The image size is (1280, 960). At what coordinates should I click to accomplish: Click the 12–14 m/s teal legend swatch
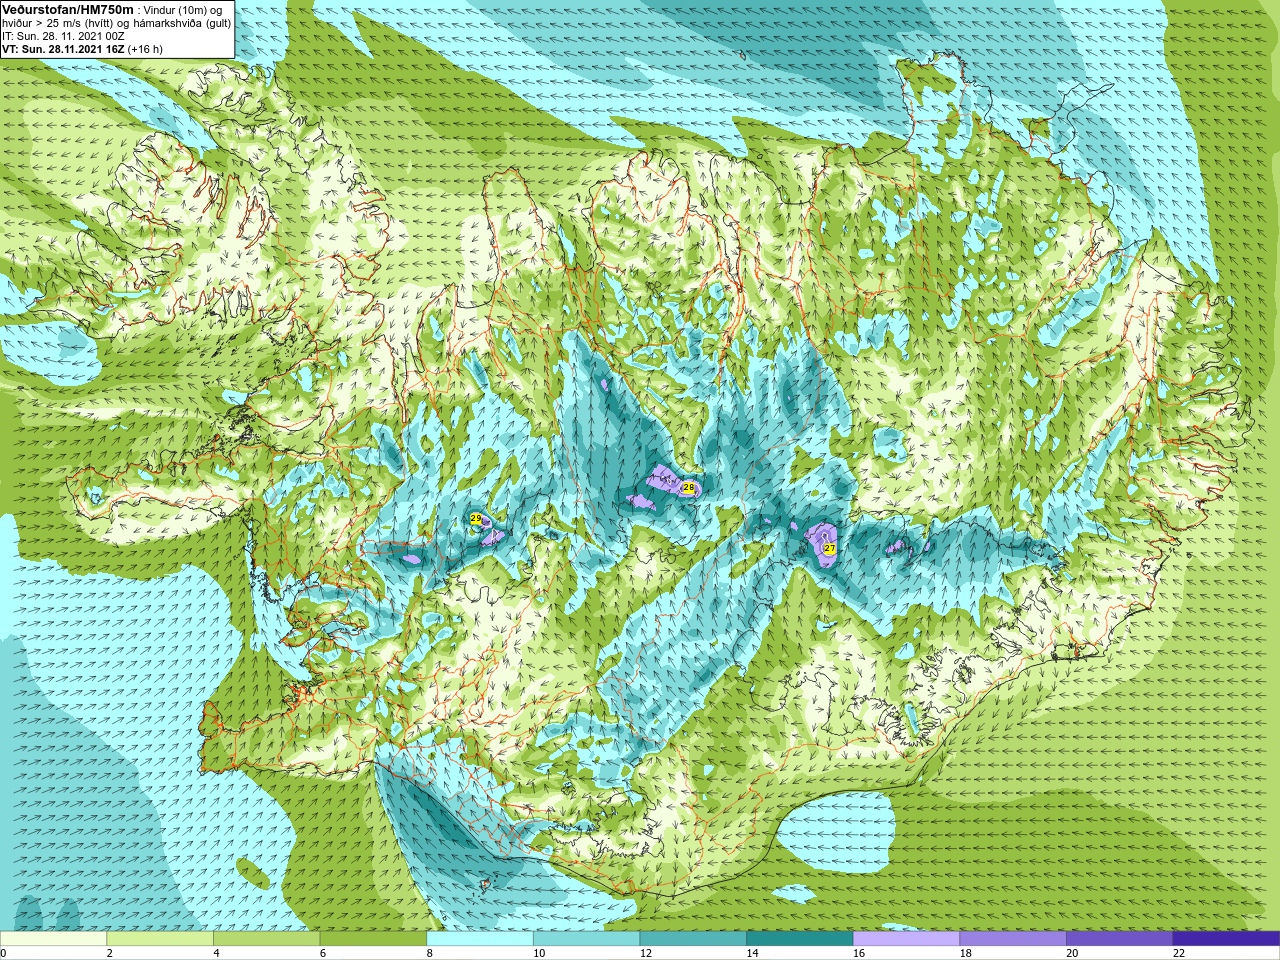693,939
